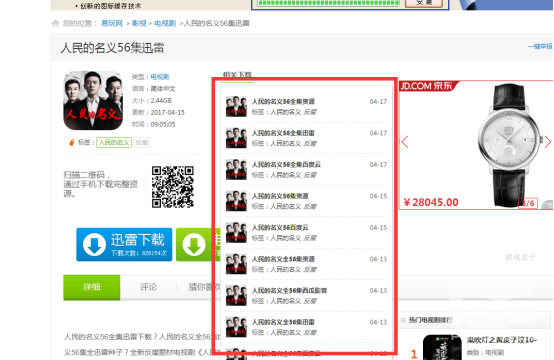
Task: Open 人民的名义全56集迅雷 link
Action: tap(283, 322)
